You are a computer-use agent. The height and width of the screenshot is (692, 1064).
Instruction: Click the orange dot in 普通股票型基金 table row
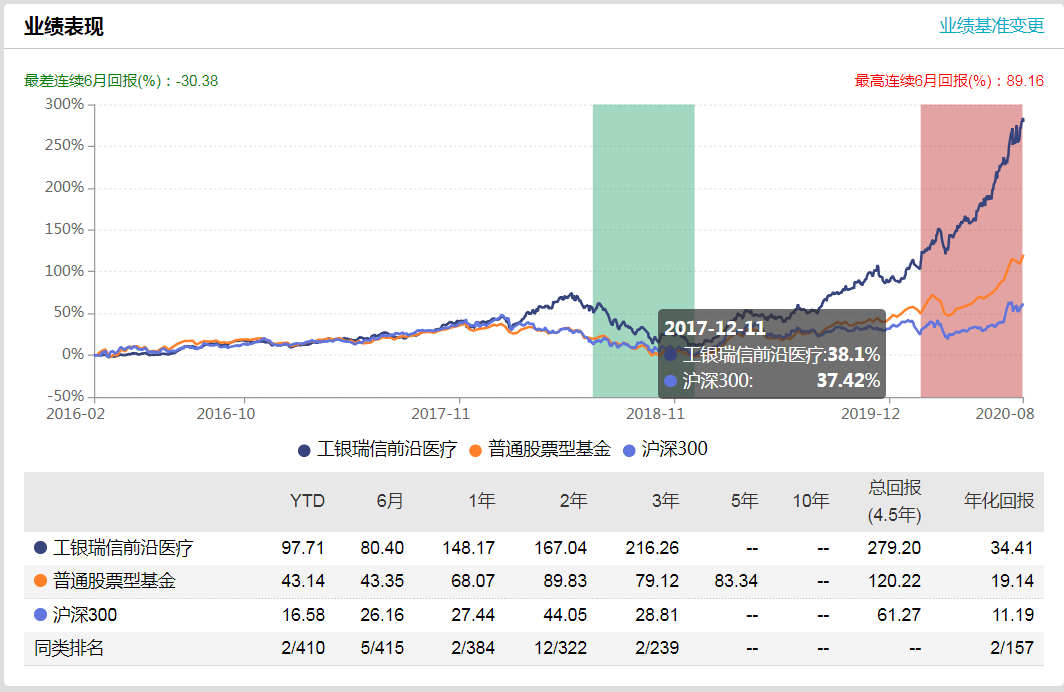(40, 580)
